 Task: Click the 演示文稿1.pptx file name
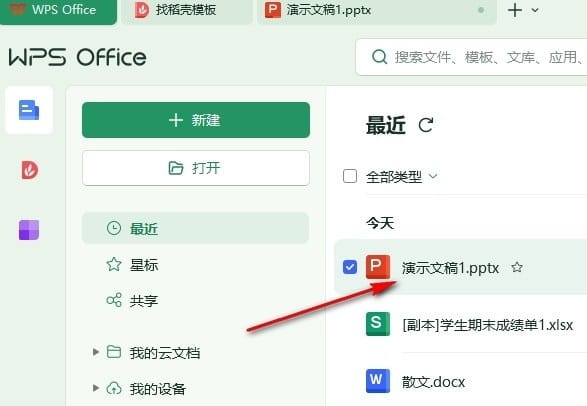click(x=450, y=268)
